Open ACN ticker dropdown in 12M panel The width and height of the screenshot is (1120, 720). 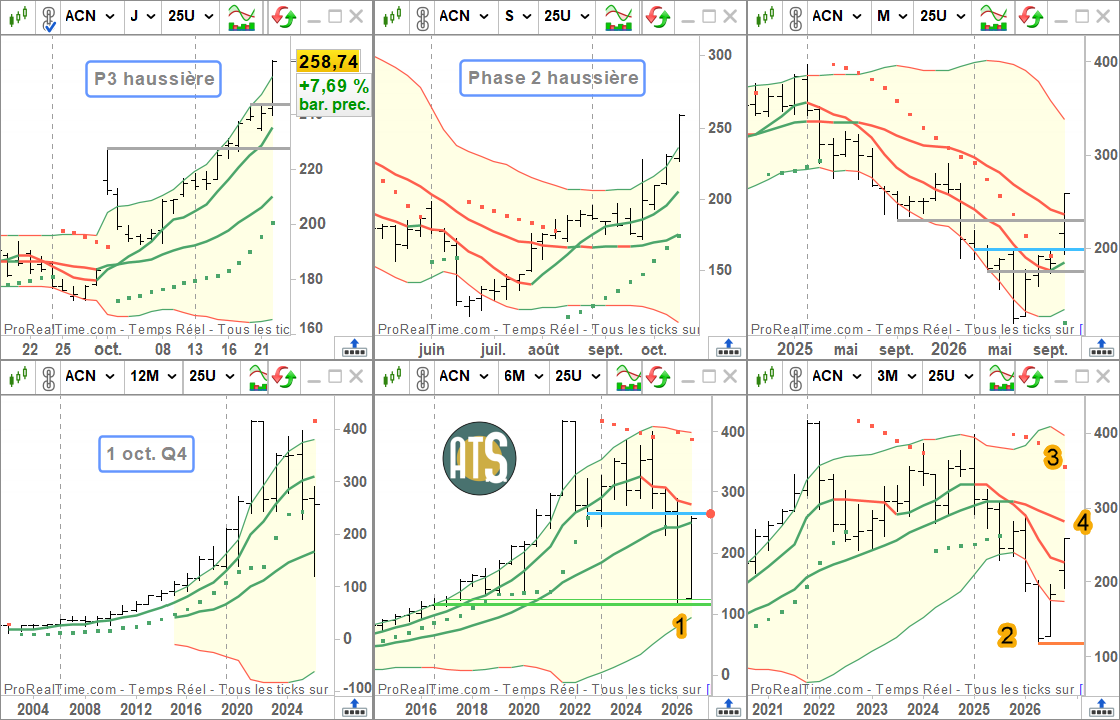point(91,376)
